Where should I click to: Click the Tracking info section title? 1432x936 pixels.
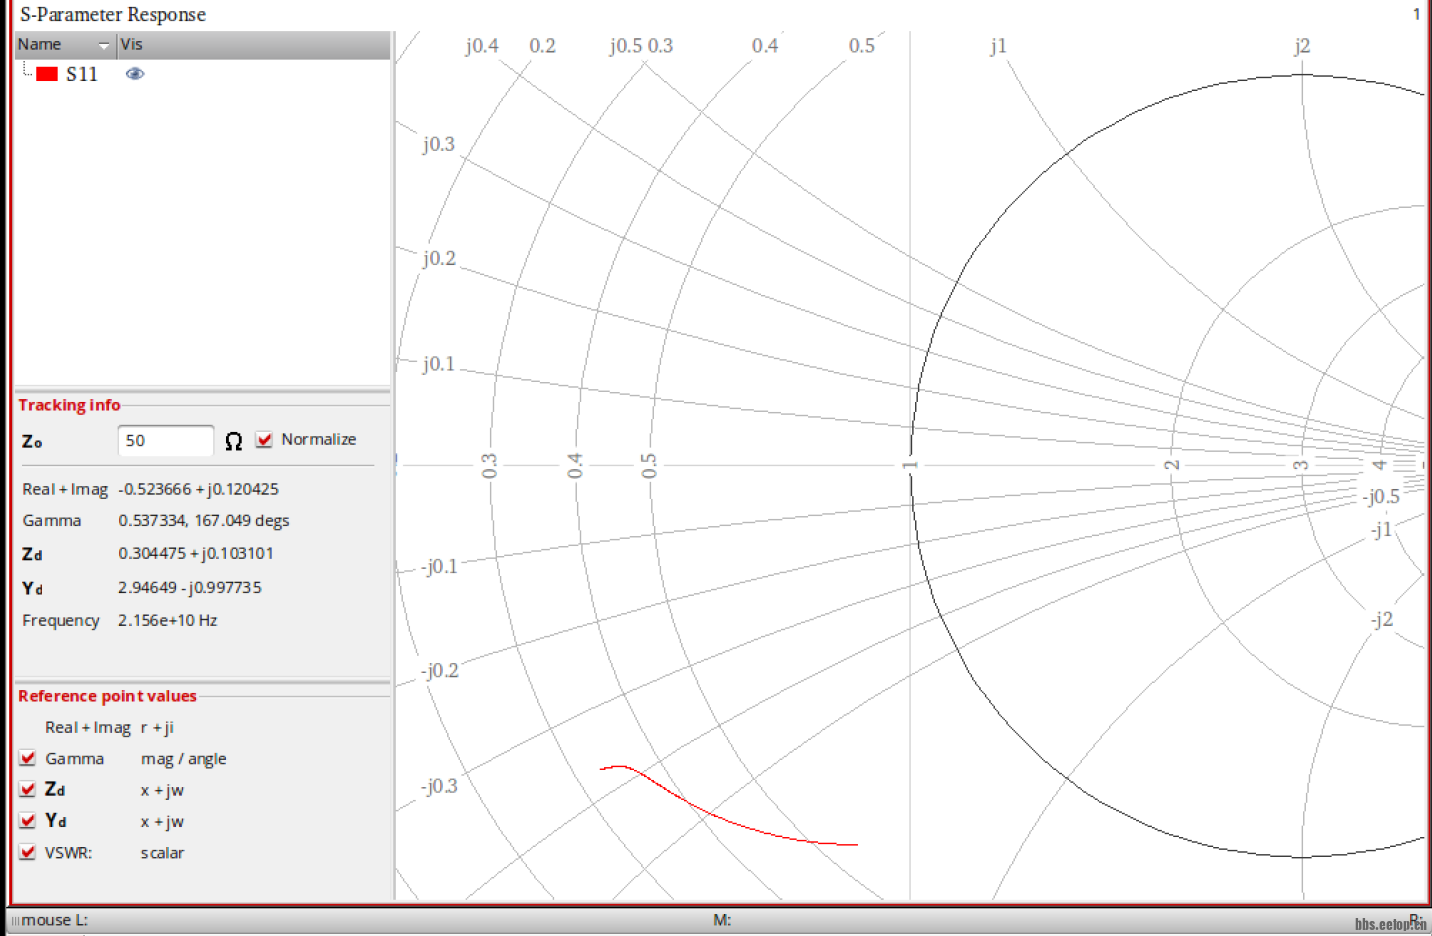click(69, 405)
